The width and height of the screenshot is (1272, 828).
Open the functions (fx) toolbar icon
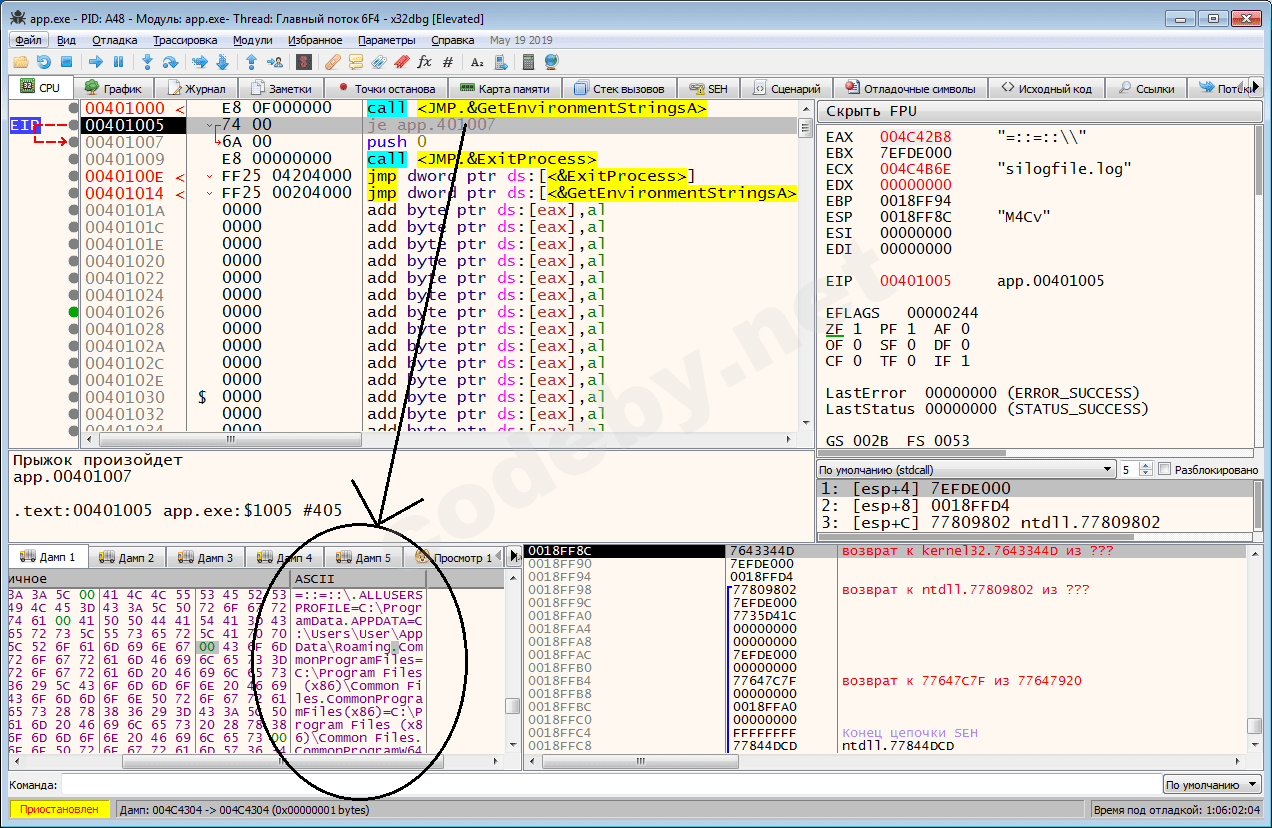(424, 62)
